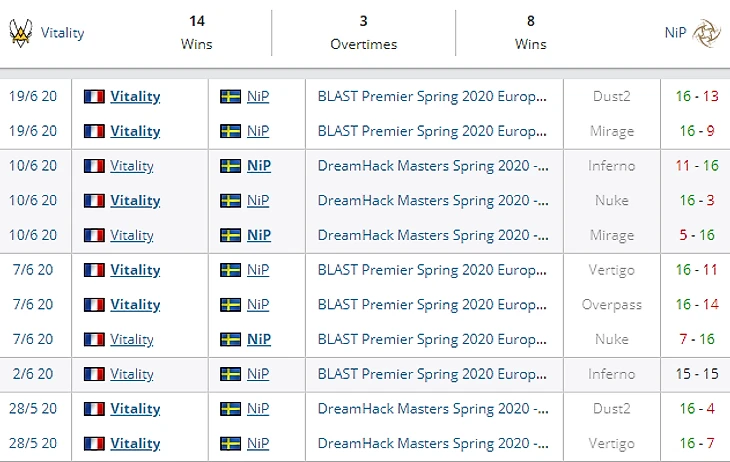Click Swedish flag in Inferno 2/6 row
Viewport: 730px width, 462px height.
(230, 374)
